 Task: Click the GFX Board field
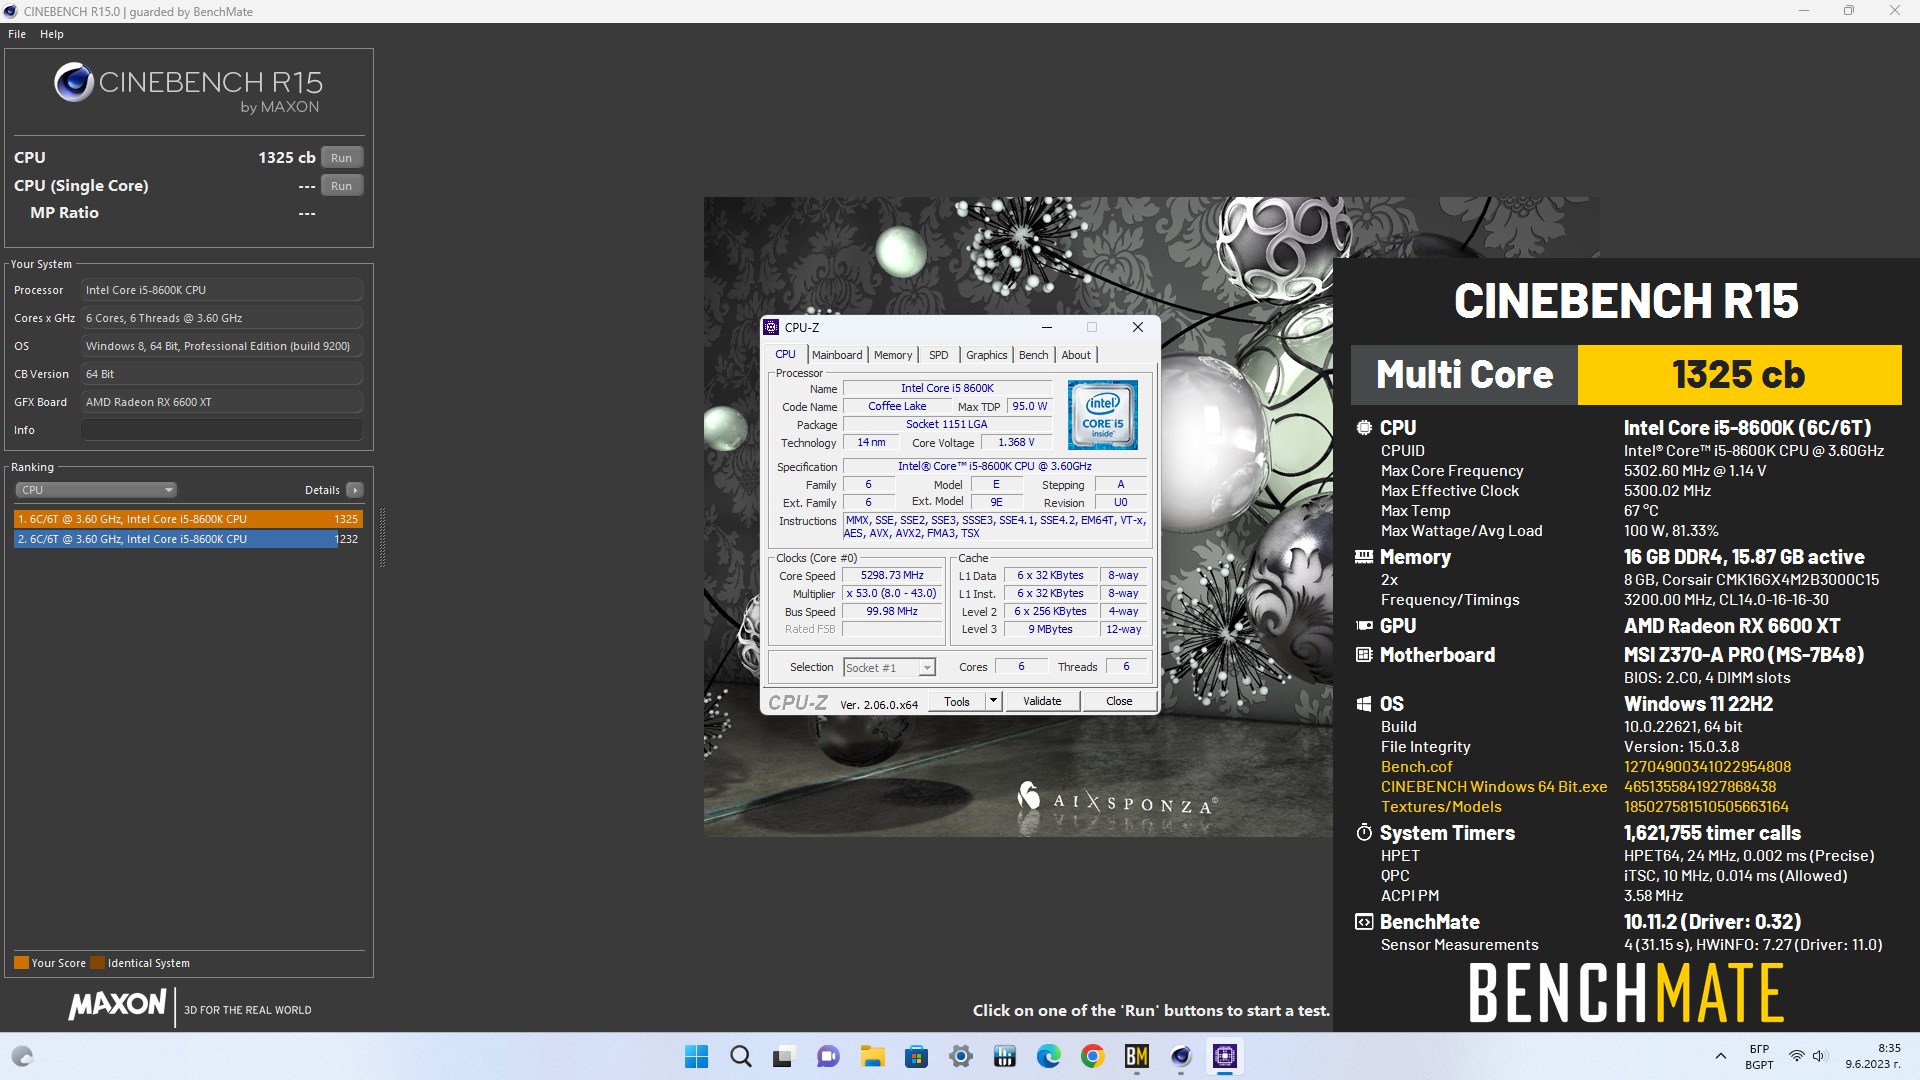(222, 402)
